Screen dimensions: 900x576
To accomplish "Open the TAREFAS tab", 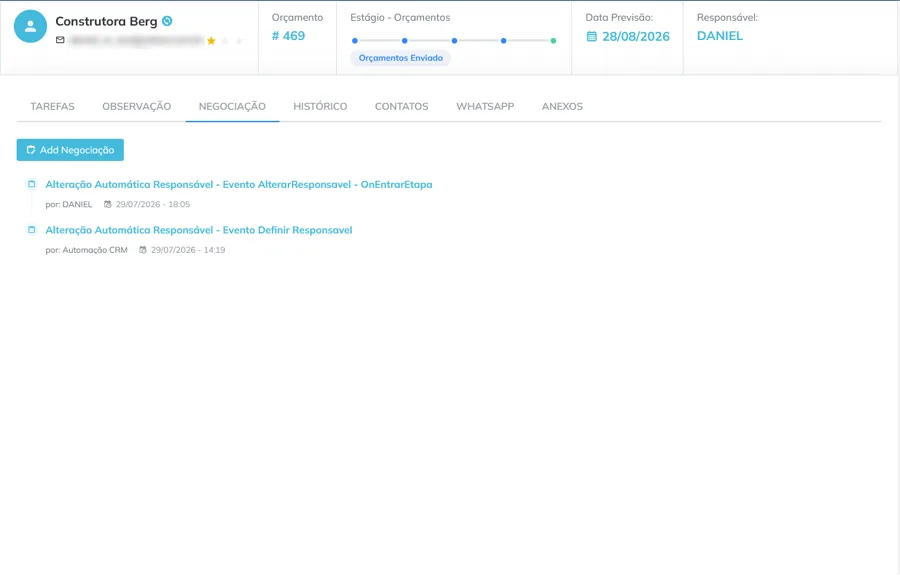I will 52,106.
